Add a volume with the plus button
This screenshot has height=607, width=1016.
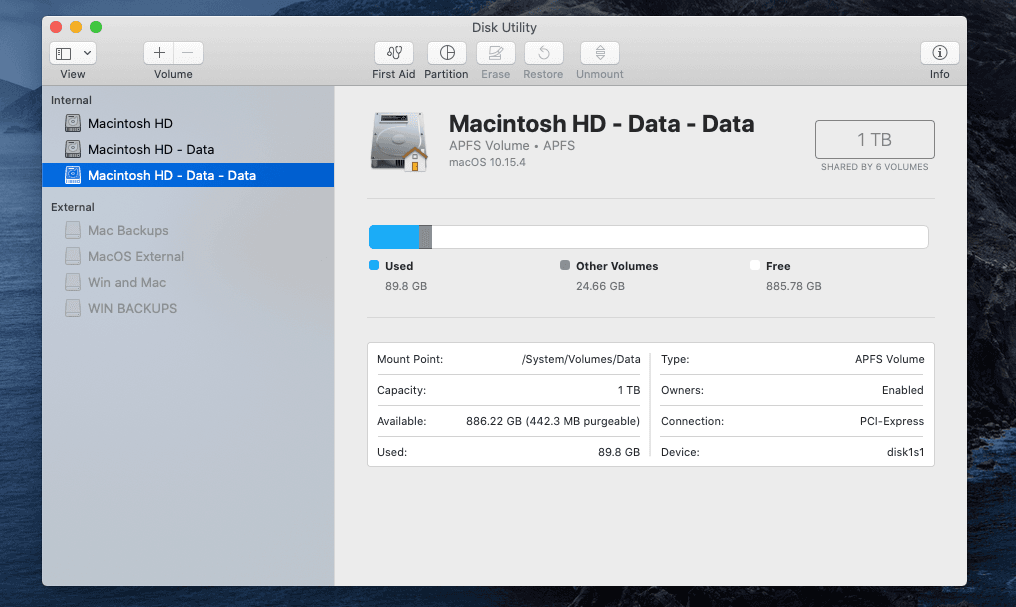(x=159, y=53)
